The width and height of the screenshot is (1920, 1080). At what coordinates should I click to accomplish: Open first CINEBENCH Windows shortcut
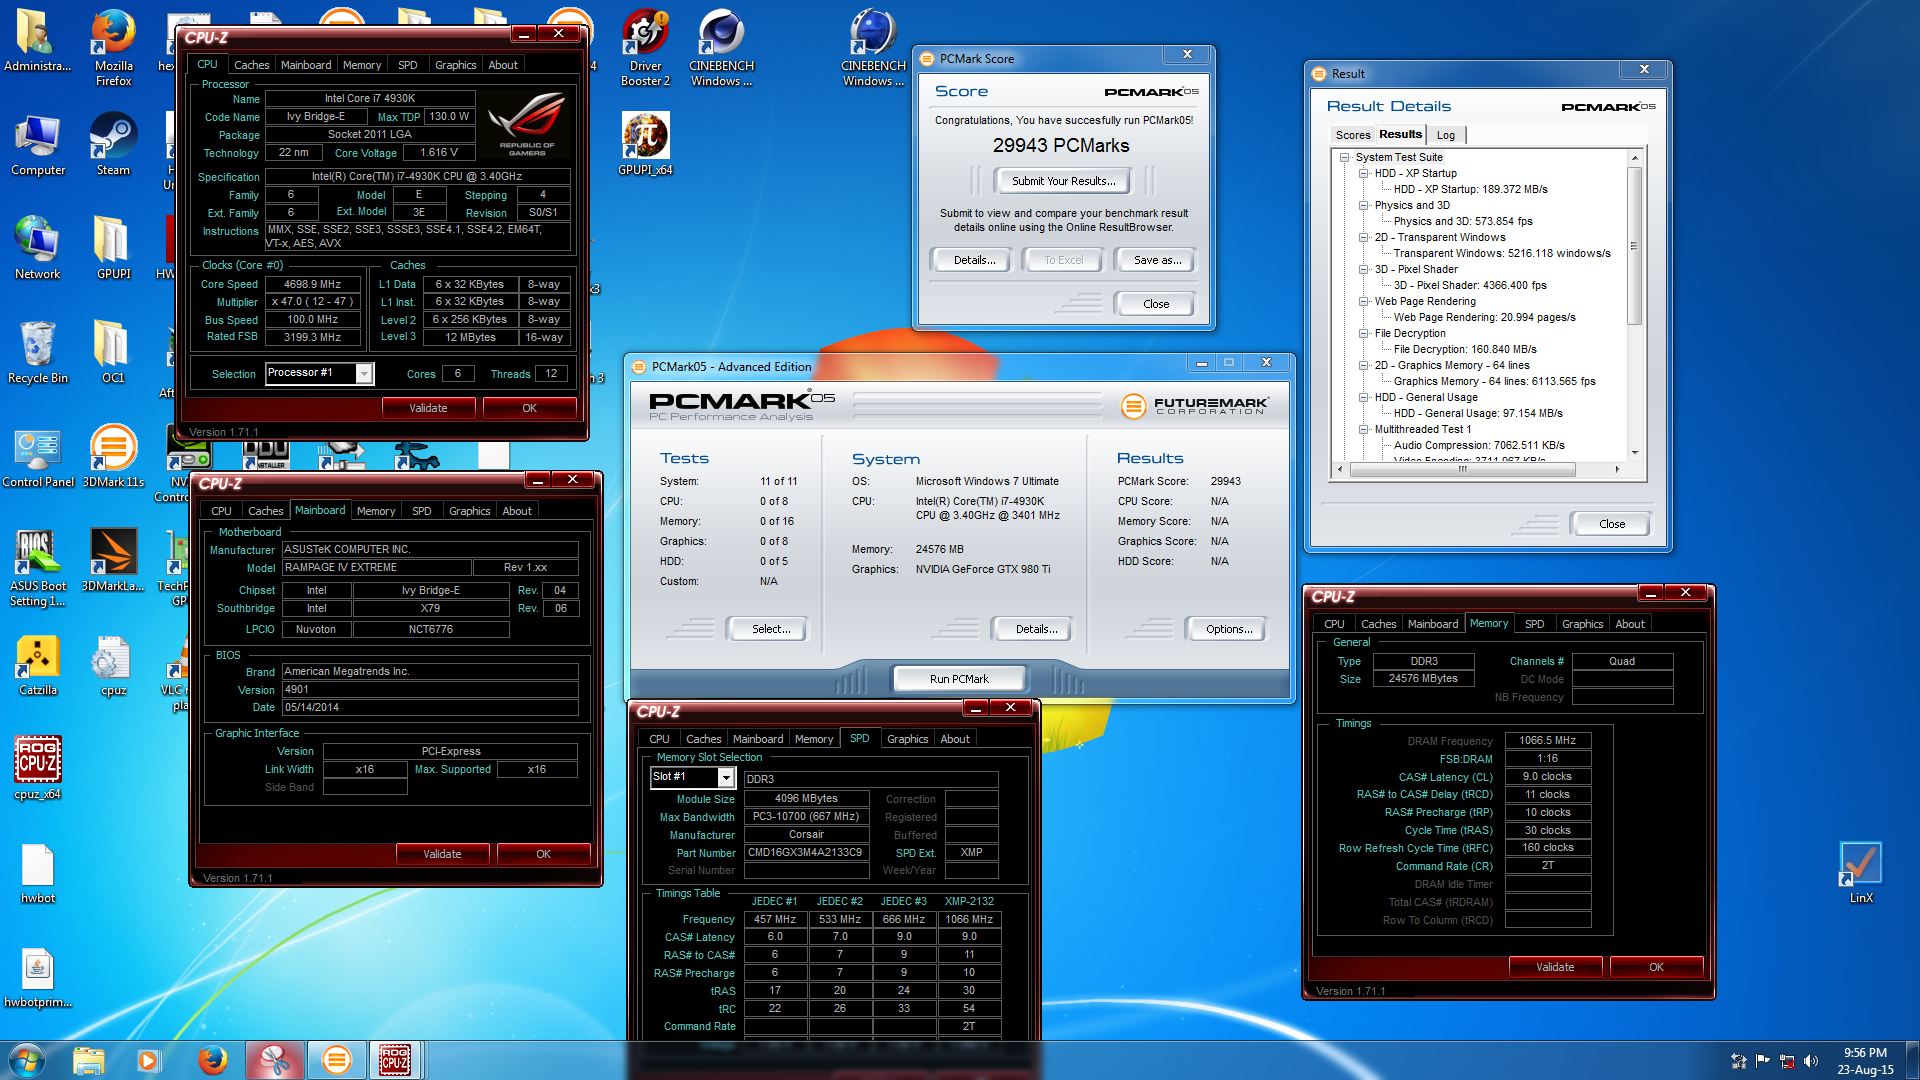(x=721, y=47)
